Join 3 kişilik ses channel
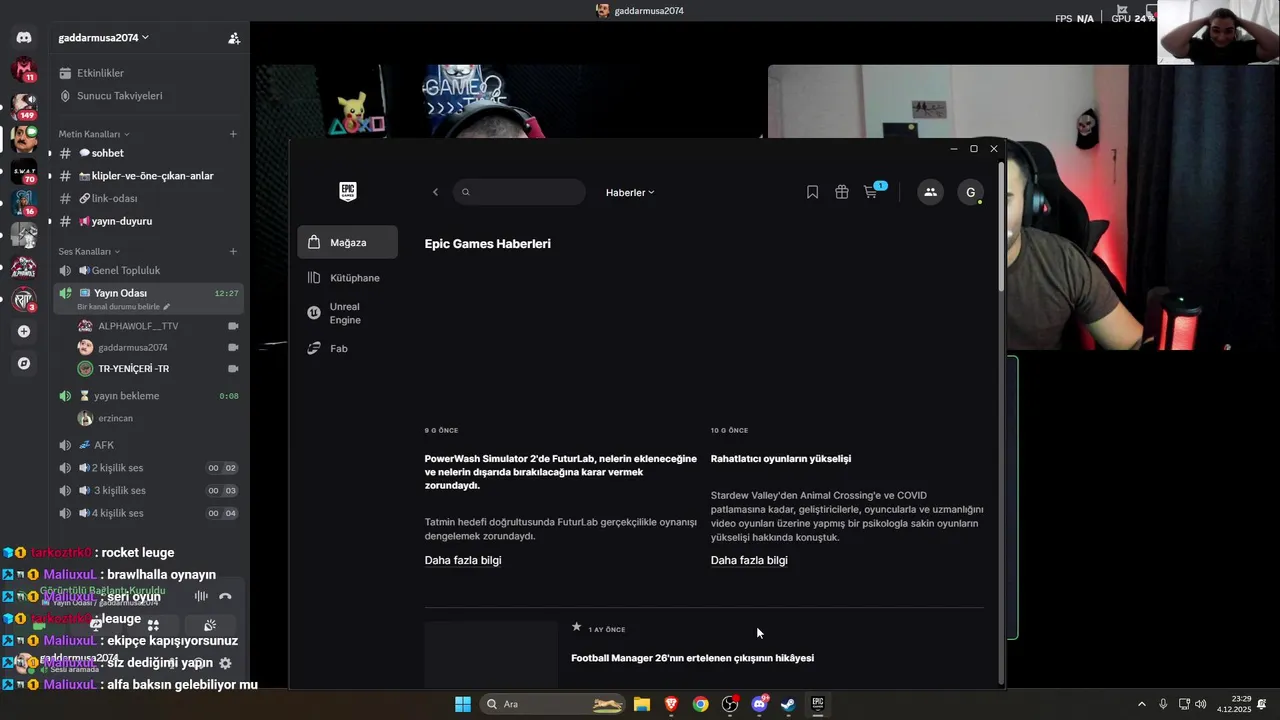The width and height of the screenshot is (1280, 720). pos(150,491)
